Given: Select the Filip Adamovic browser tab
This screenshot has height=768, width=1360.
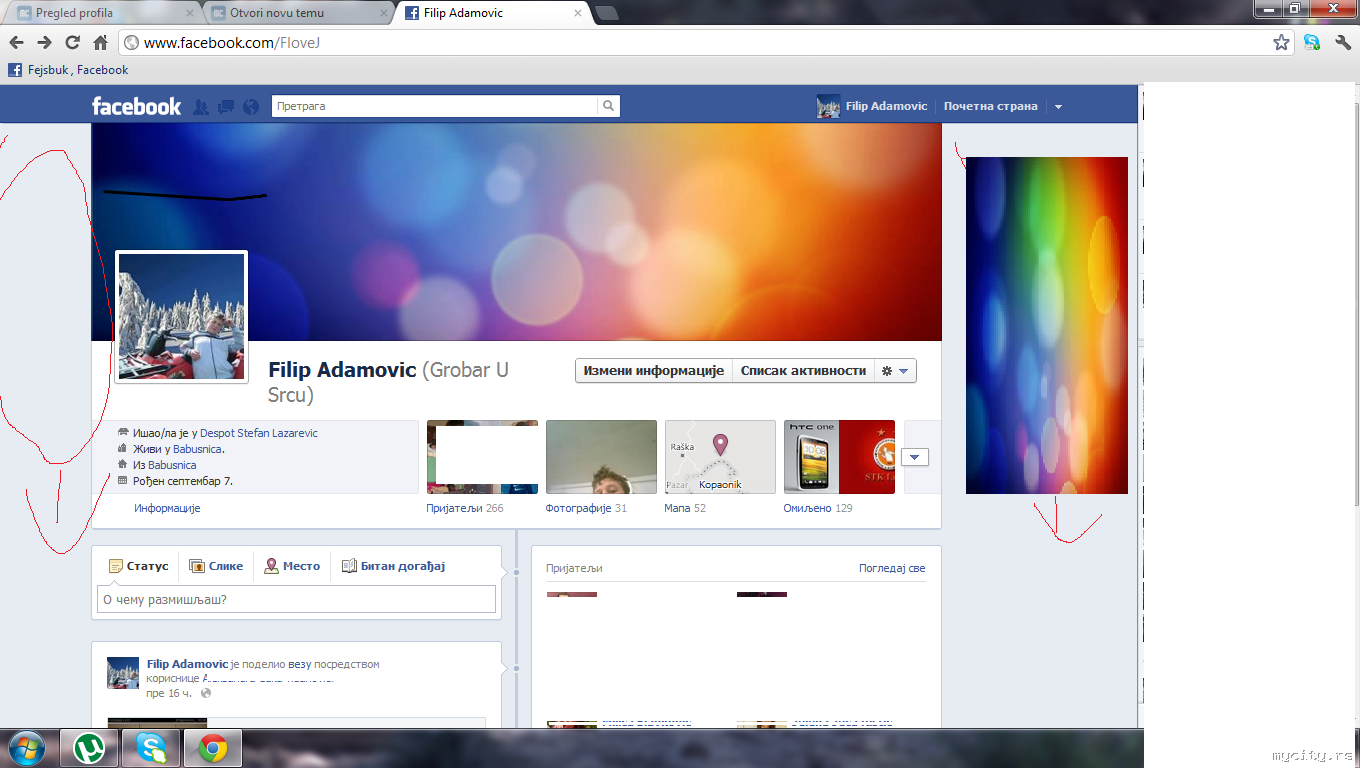Looking at the screenshot, I should [490, 13].
